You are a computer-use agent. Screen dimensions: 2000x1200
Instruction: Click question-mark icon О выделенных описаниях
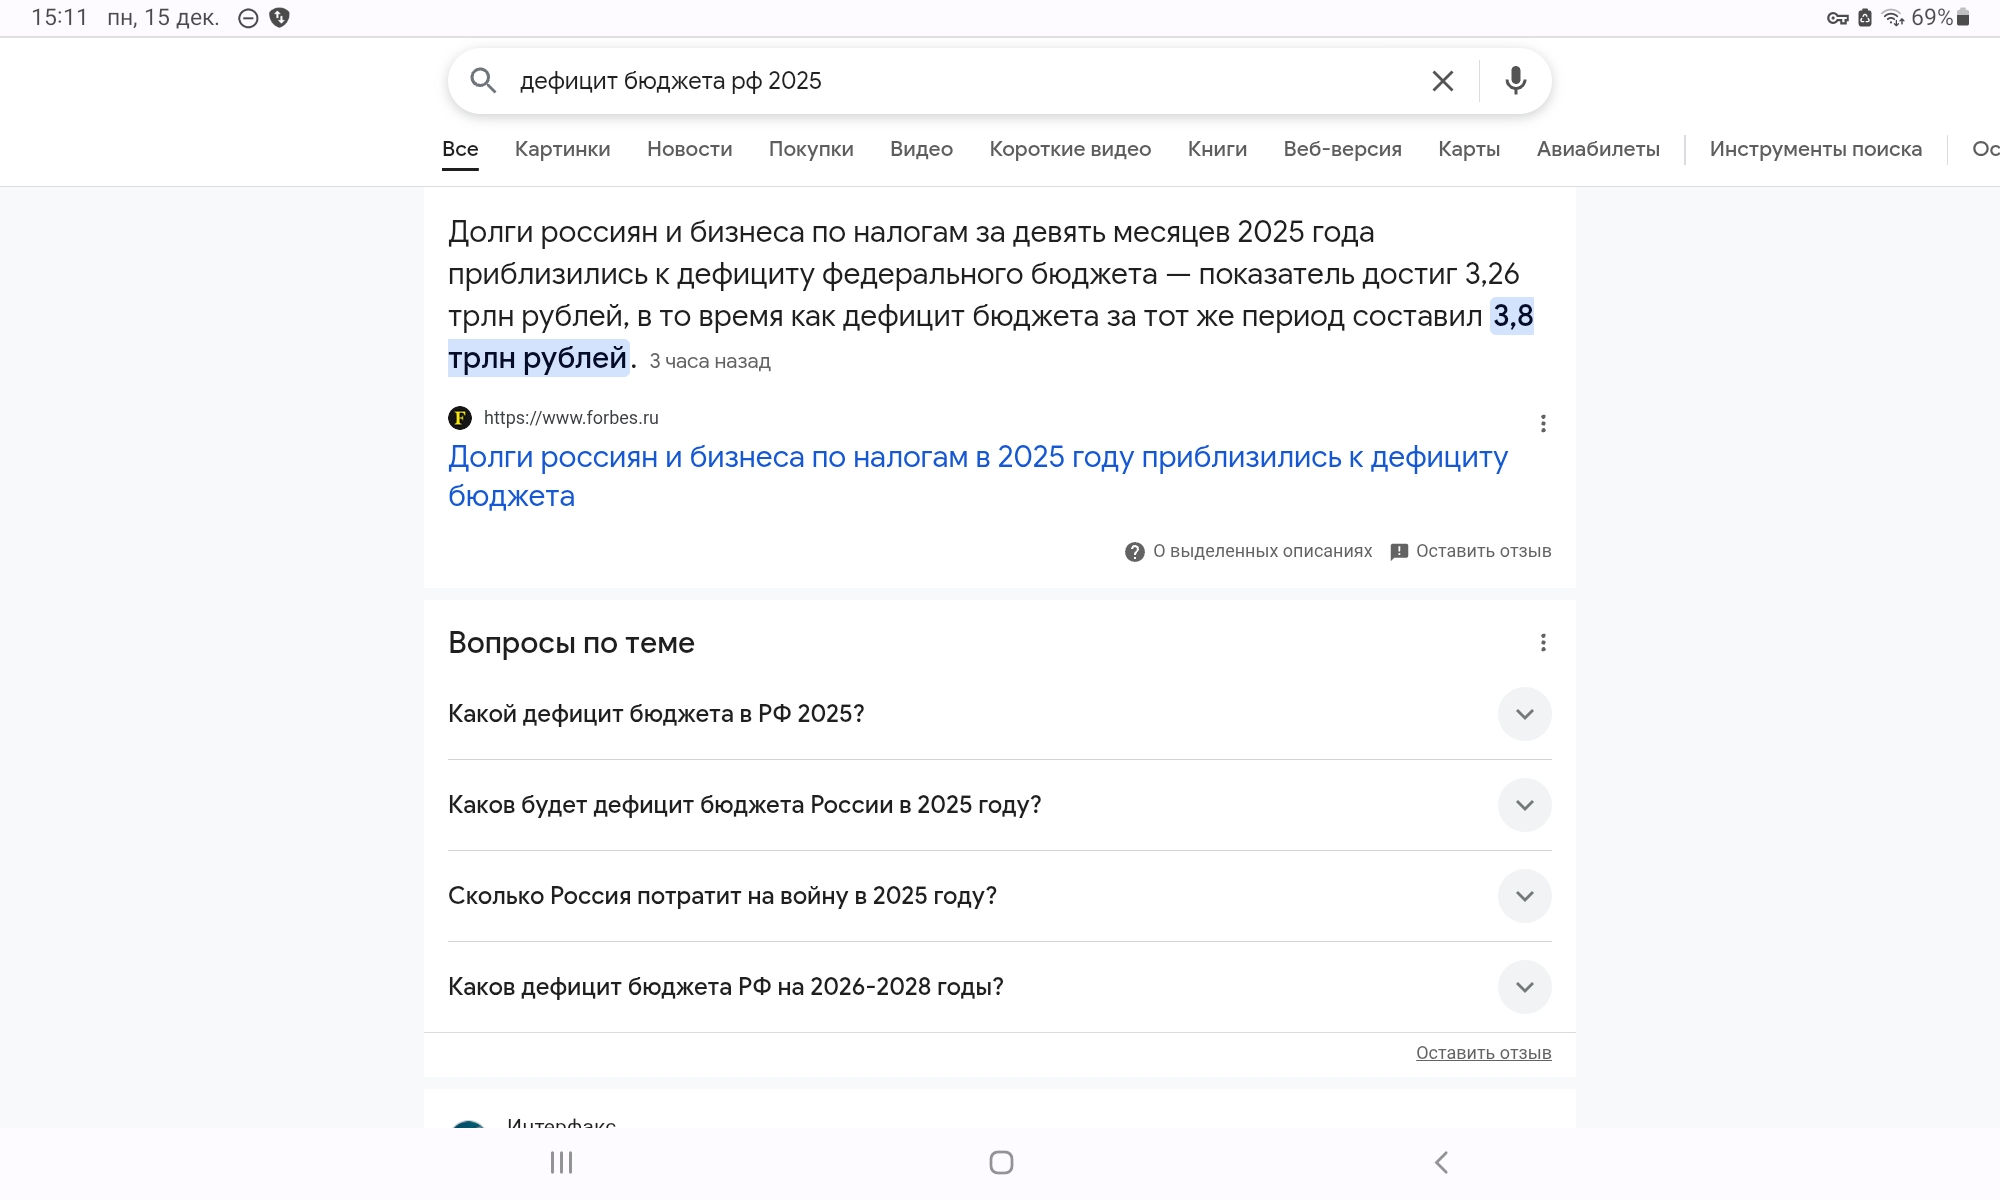(1134, 552)
